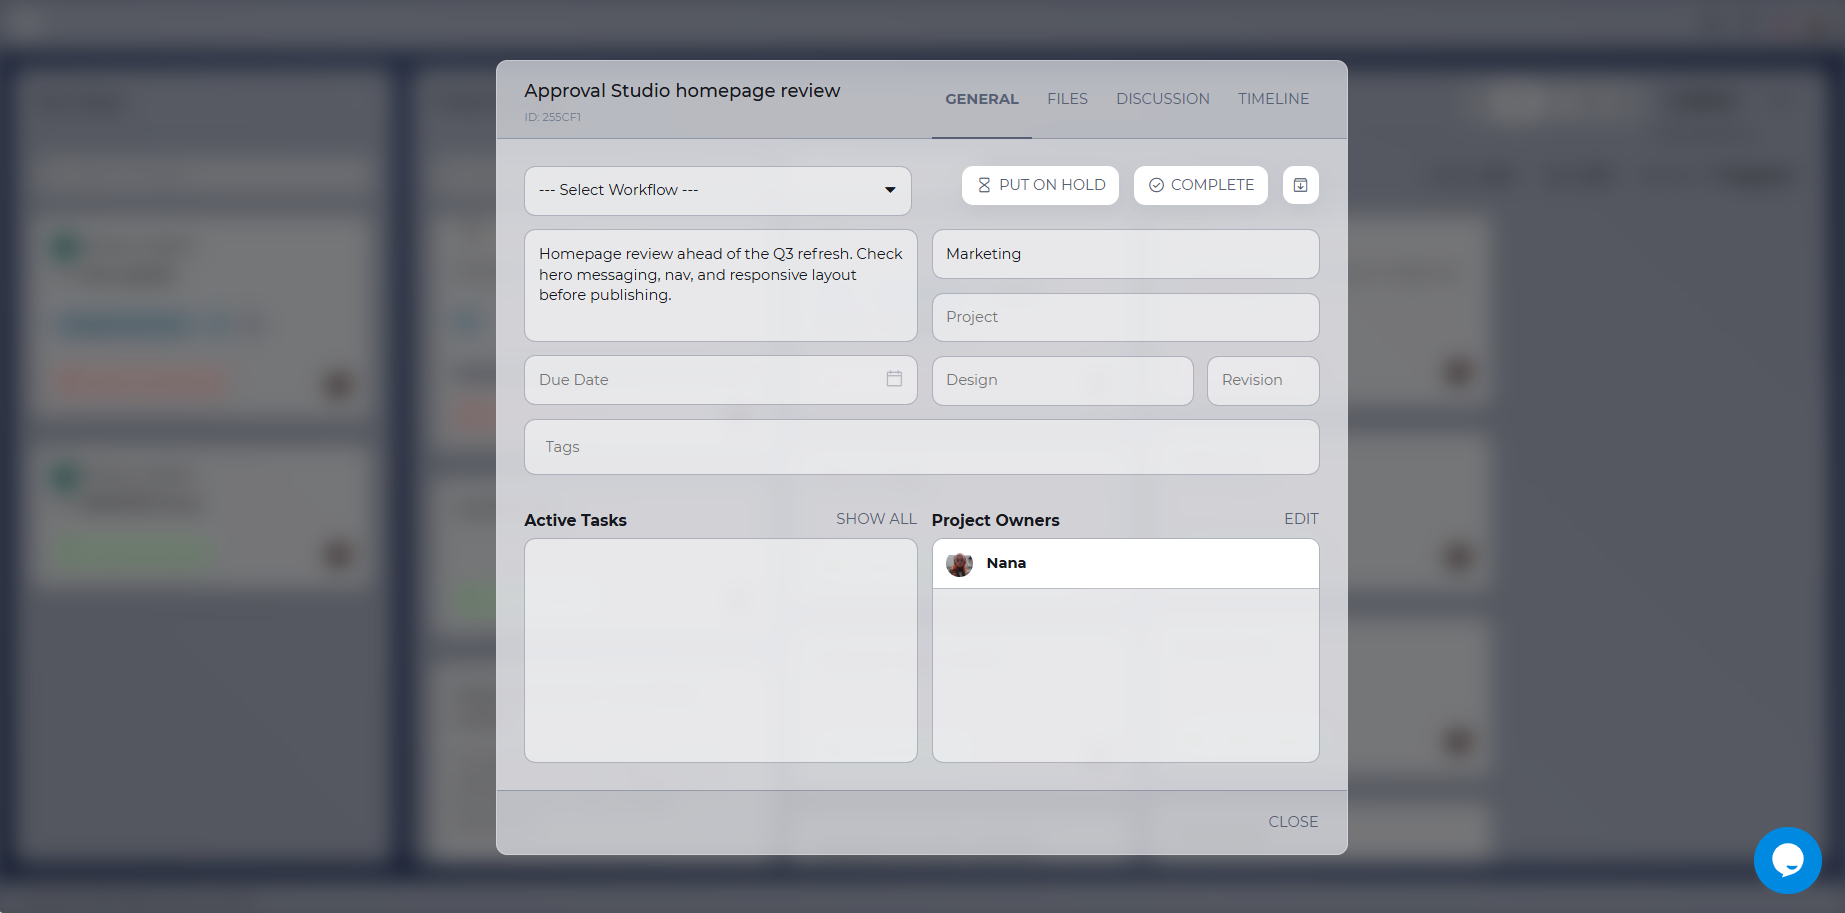Click the archive icon next to COMPLETE
Viewport: 1845px width, 913px height.
(x=1301, y=185)
